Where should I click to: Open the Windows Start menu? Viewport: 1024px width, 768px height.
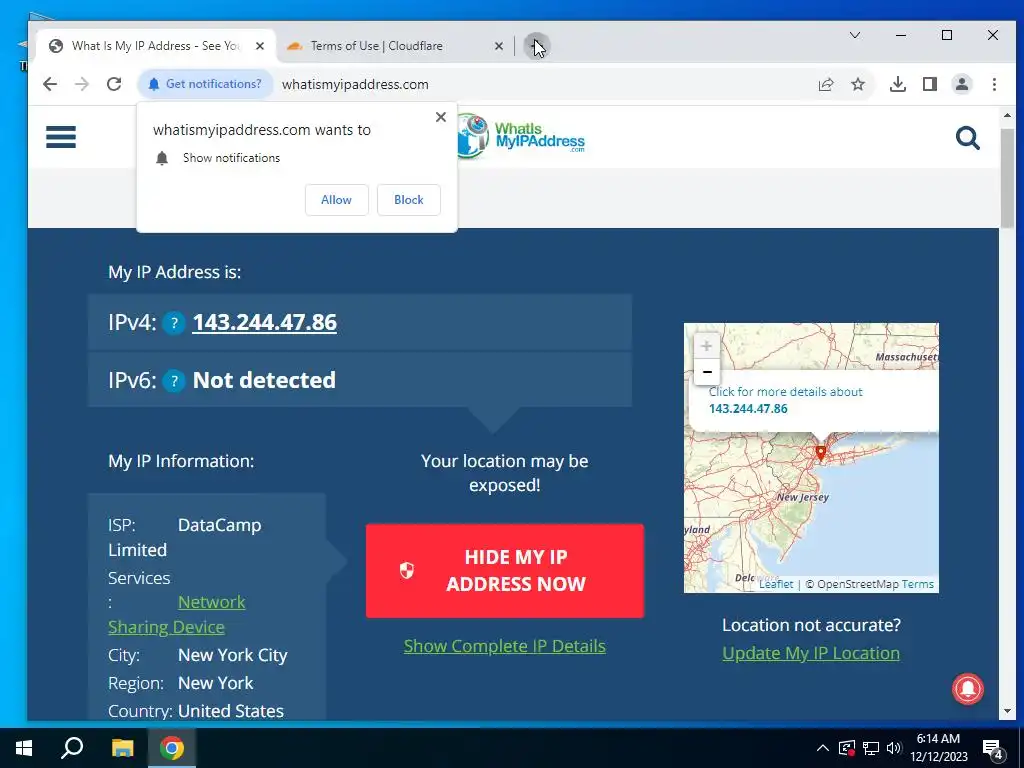coord(24,748)
